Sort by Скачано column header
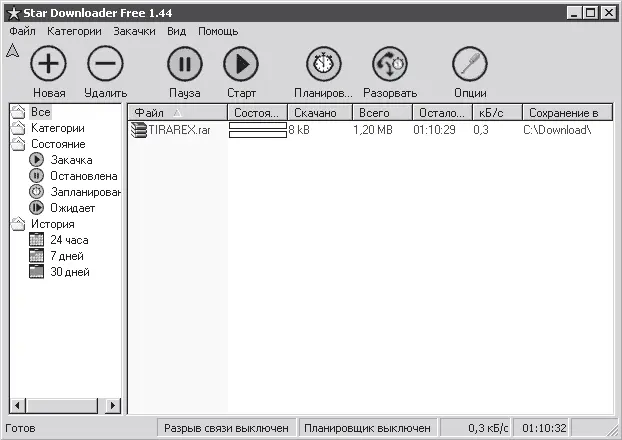 (x=314, y=113)
